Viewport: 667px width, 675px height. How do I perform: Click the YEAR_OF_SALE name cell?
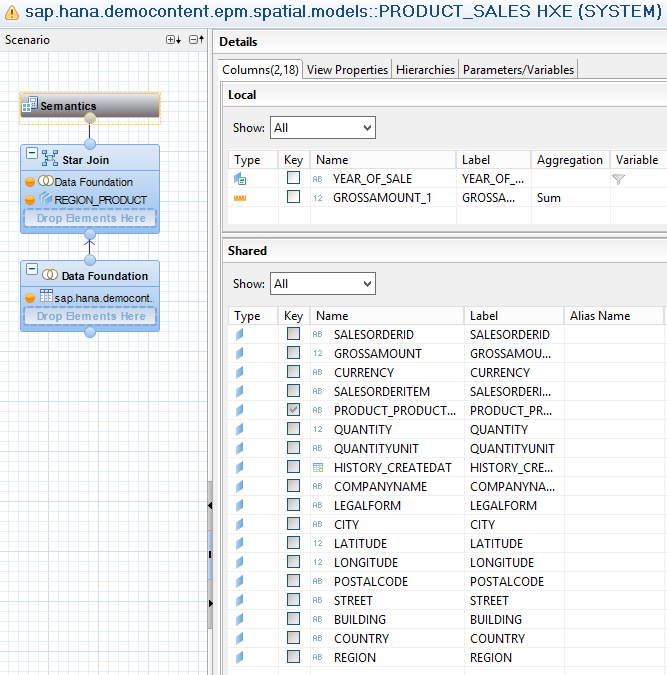tap(372, 179)
